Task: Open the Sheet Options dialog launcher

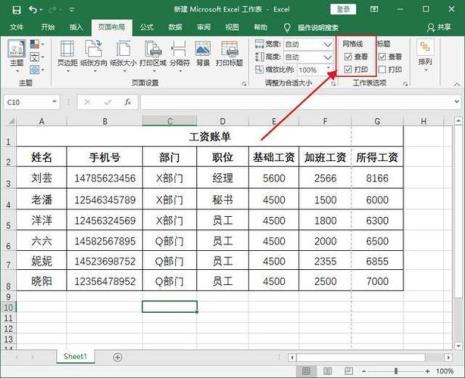Action: [405, 84]
